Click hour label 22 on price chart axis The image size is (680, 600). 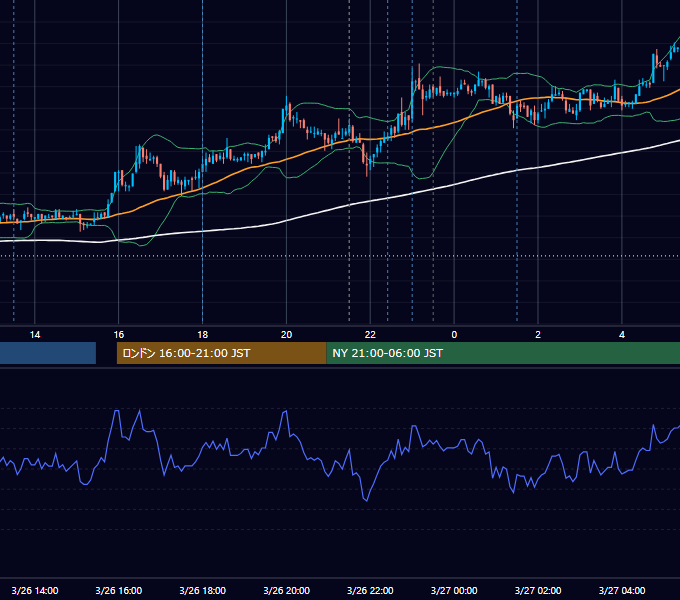(370, 335)
